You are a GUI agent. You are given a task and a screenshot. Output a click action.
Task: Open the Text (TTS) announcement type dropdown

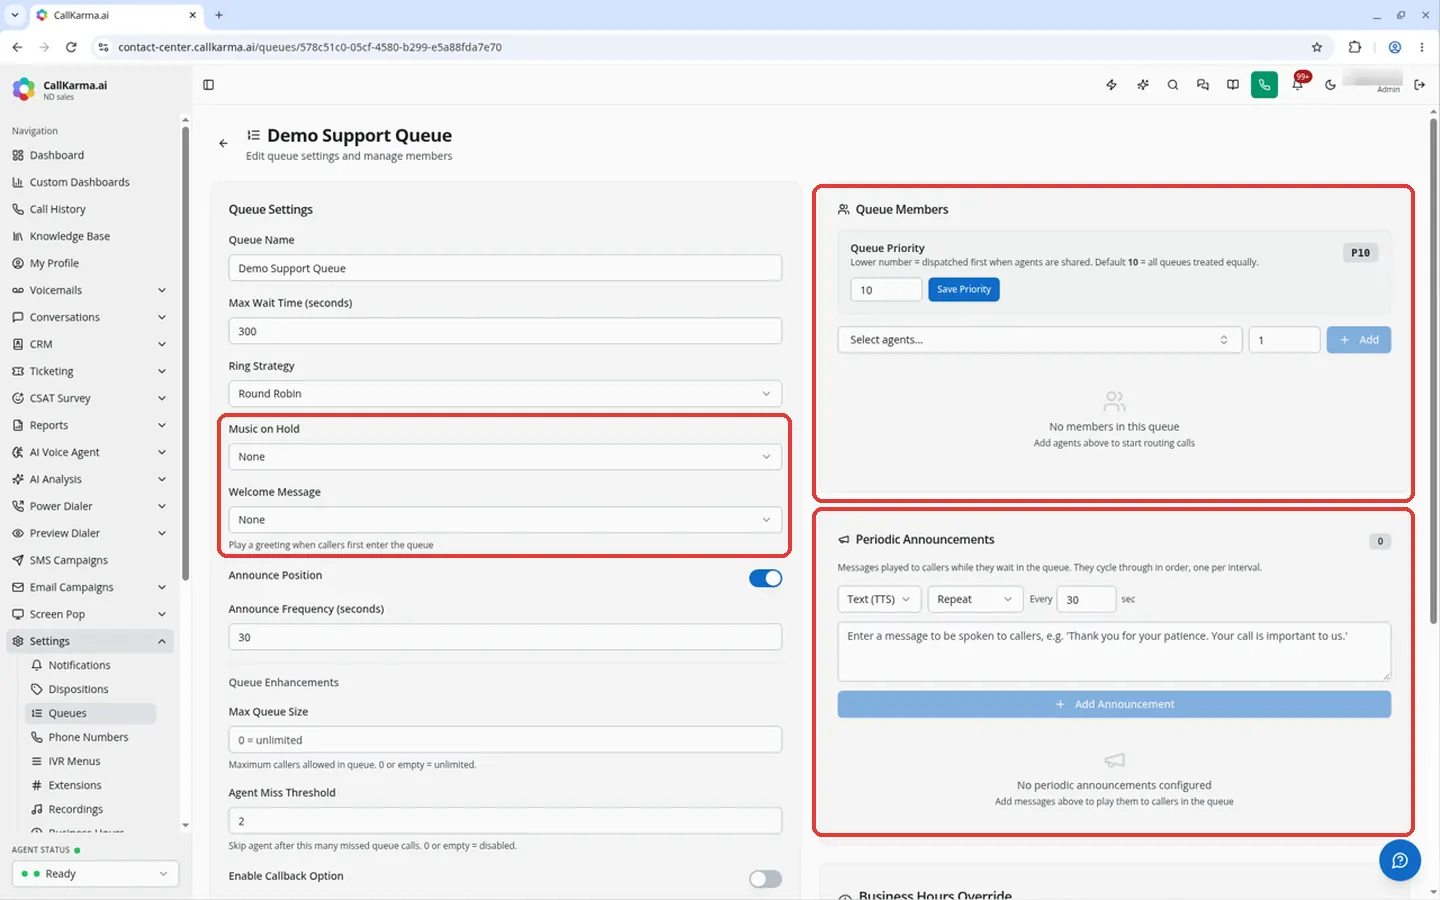click(879, 599)
